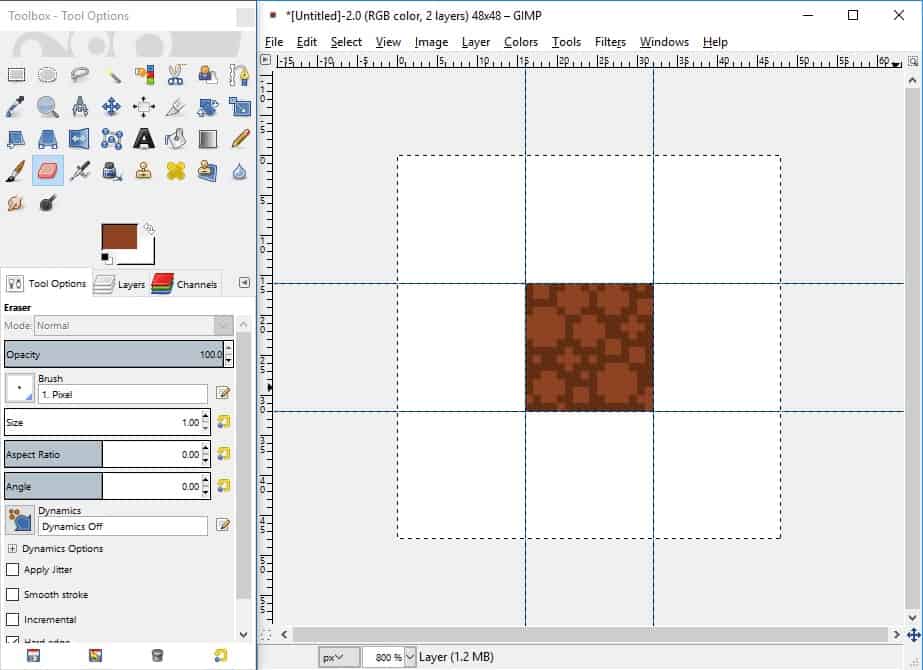Viewport: 923px width, 670px height.
Task: Reset the aspect ratio to default
Action: [224, 453]
